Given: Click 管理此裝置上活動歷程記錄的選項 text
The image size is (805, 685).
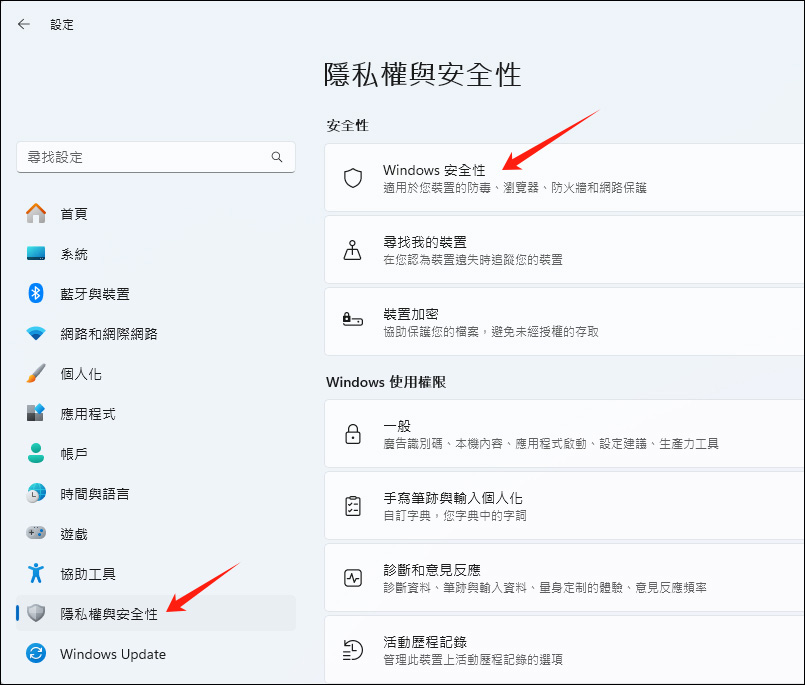Looking at the screenshot, I should coord(473,659).
